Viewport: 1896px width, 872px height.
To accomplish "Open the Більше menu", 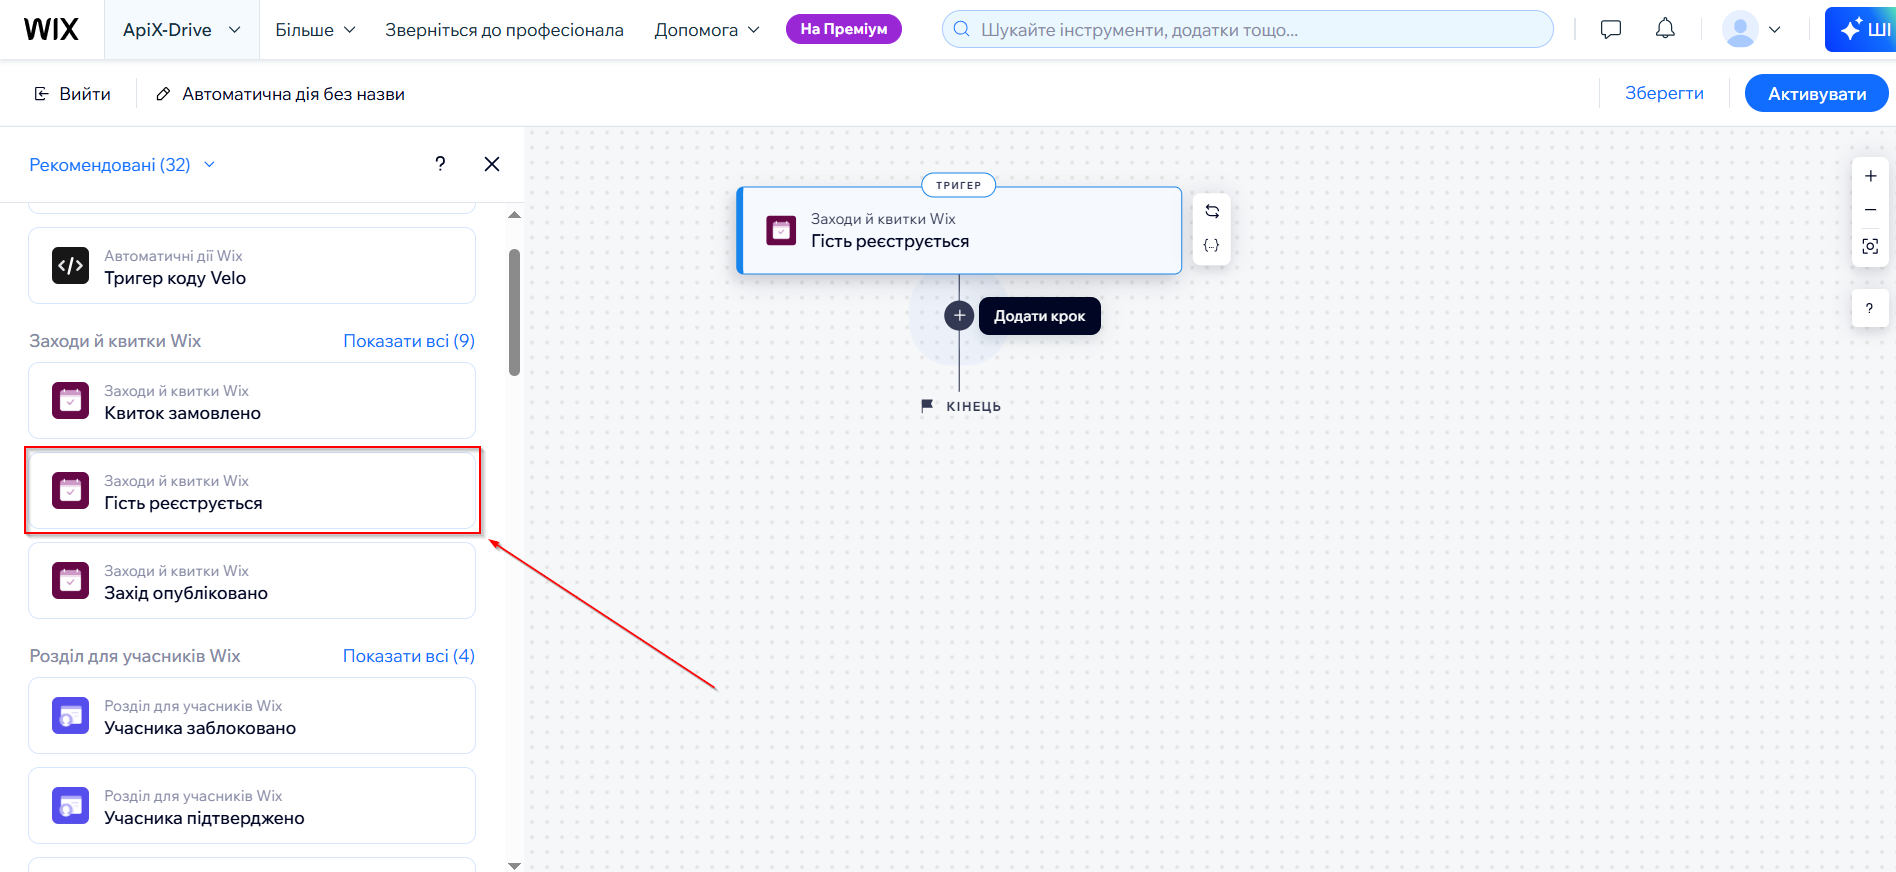I will [x=315, y=30].
